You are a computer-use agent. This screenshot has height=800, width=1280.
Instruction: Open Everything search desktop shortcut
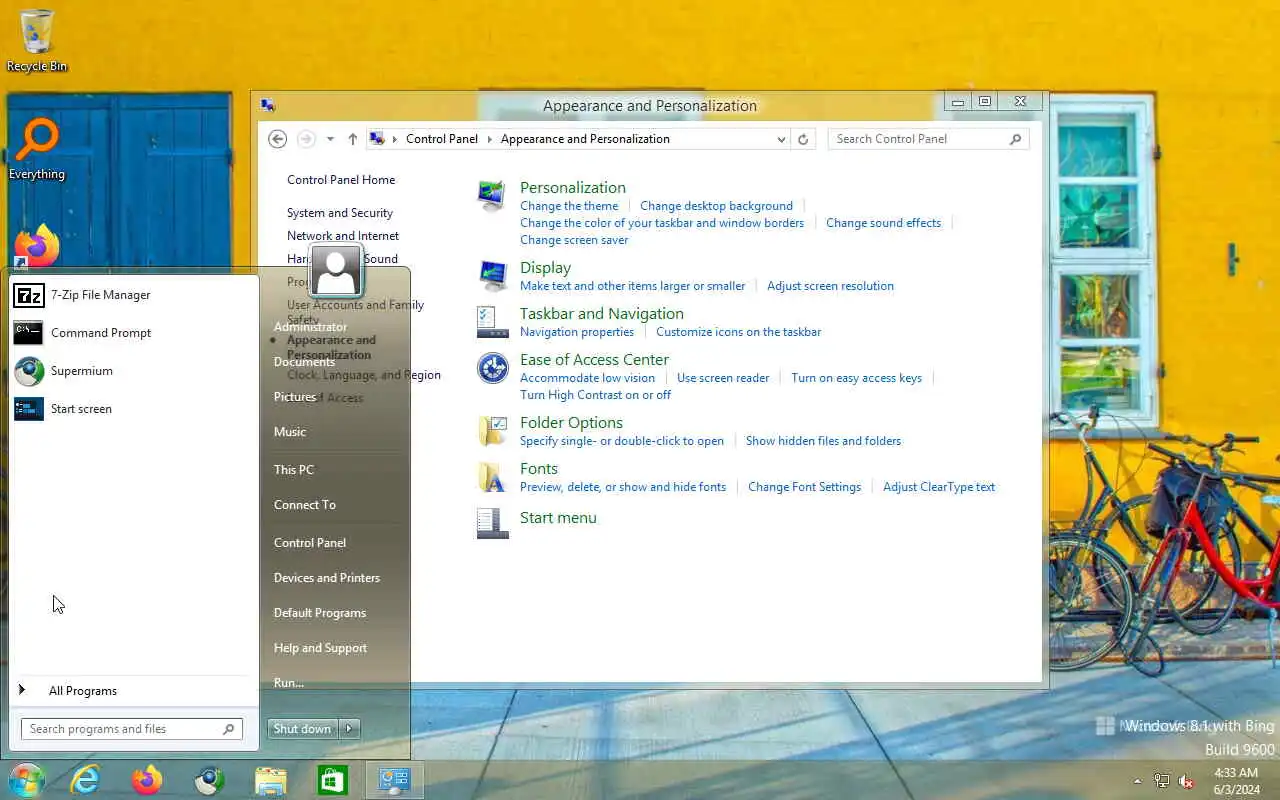pyautogui.click(x=37, y=150)
